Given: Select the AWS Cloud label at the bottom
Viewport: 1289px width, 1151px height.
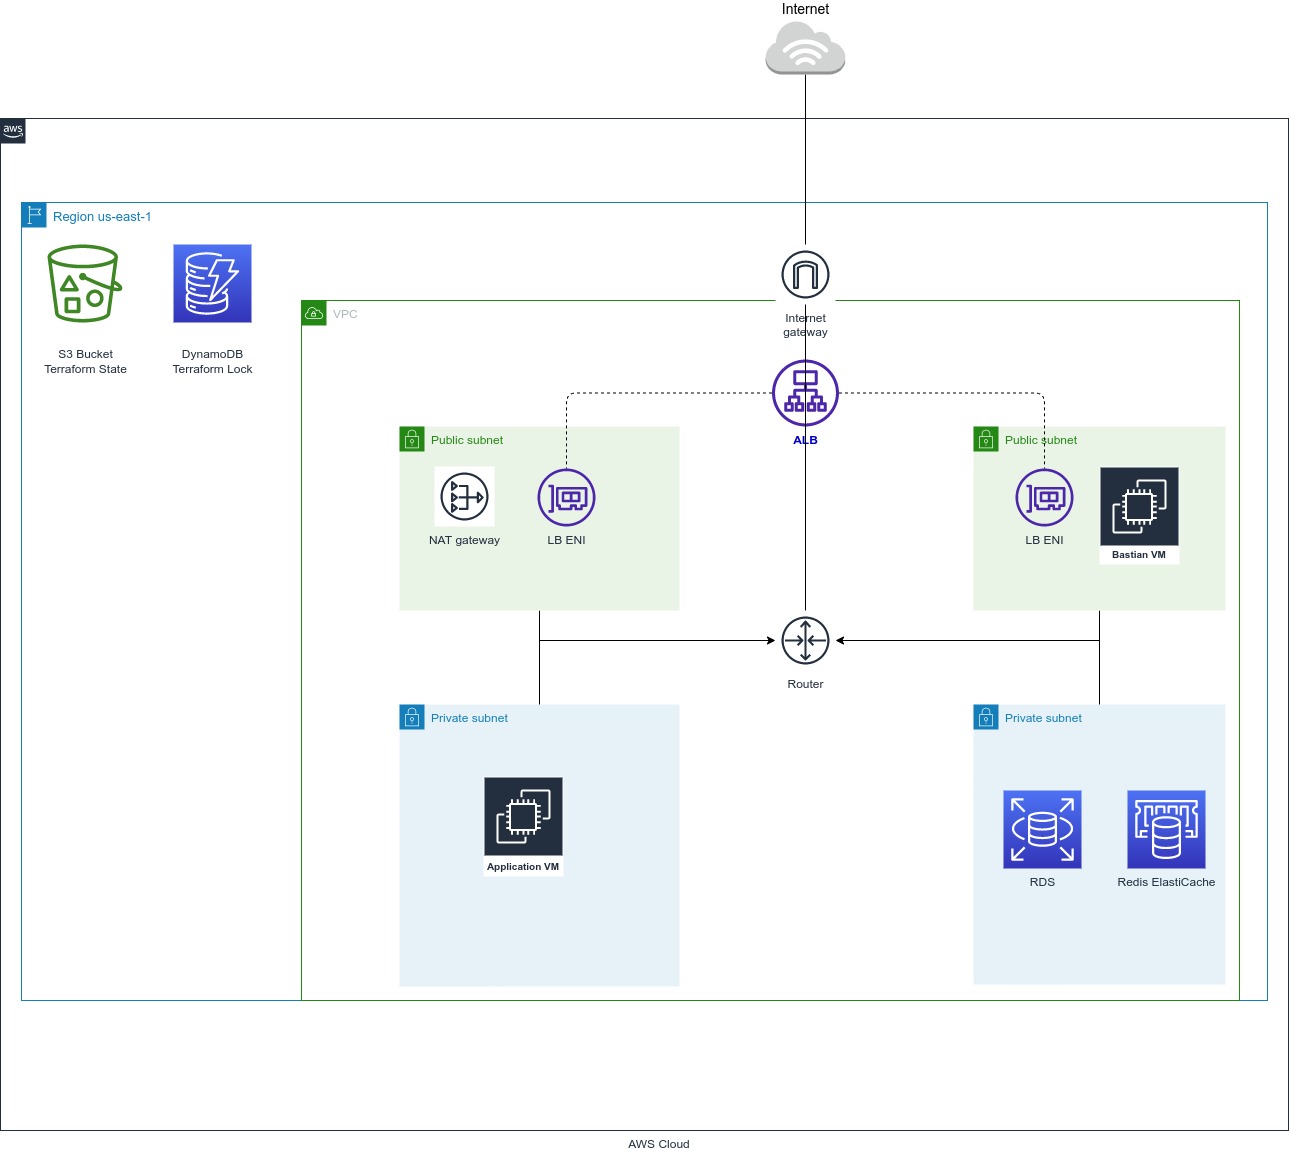Looking at the screenshot, I should point(659,1144).
